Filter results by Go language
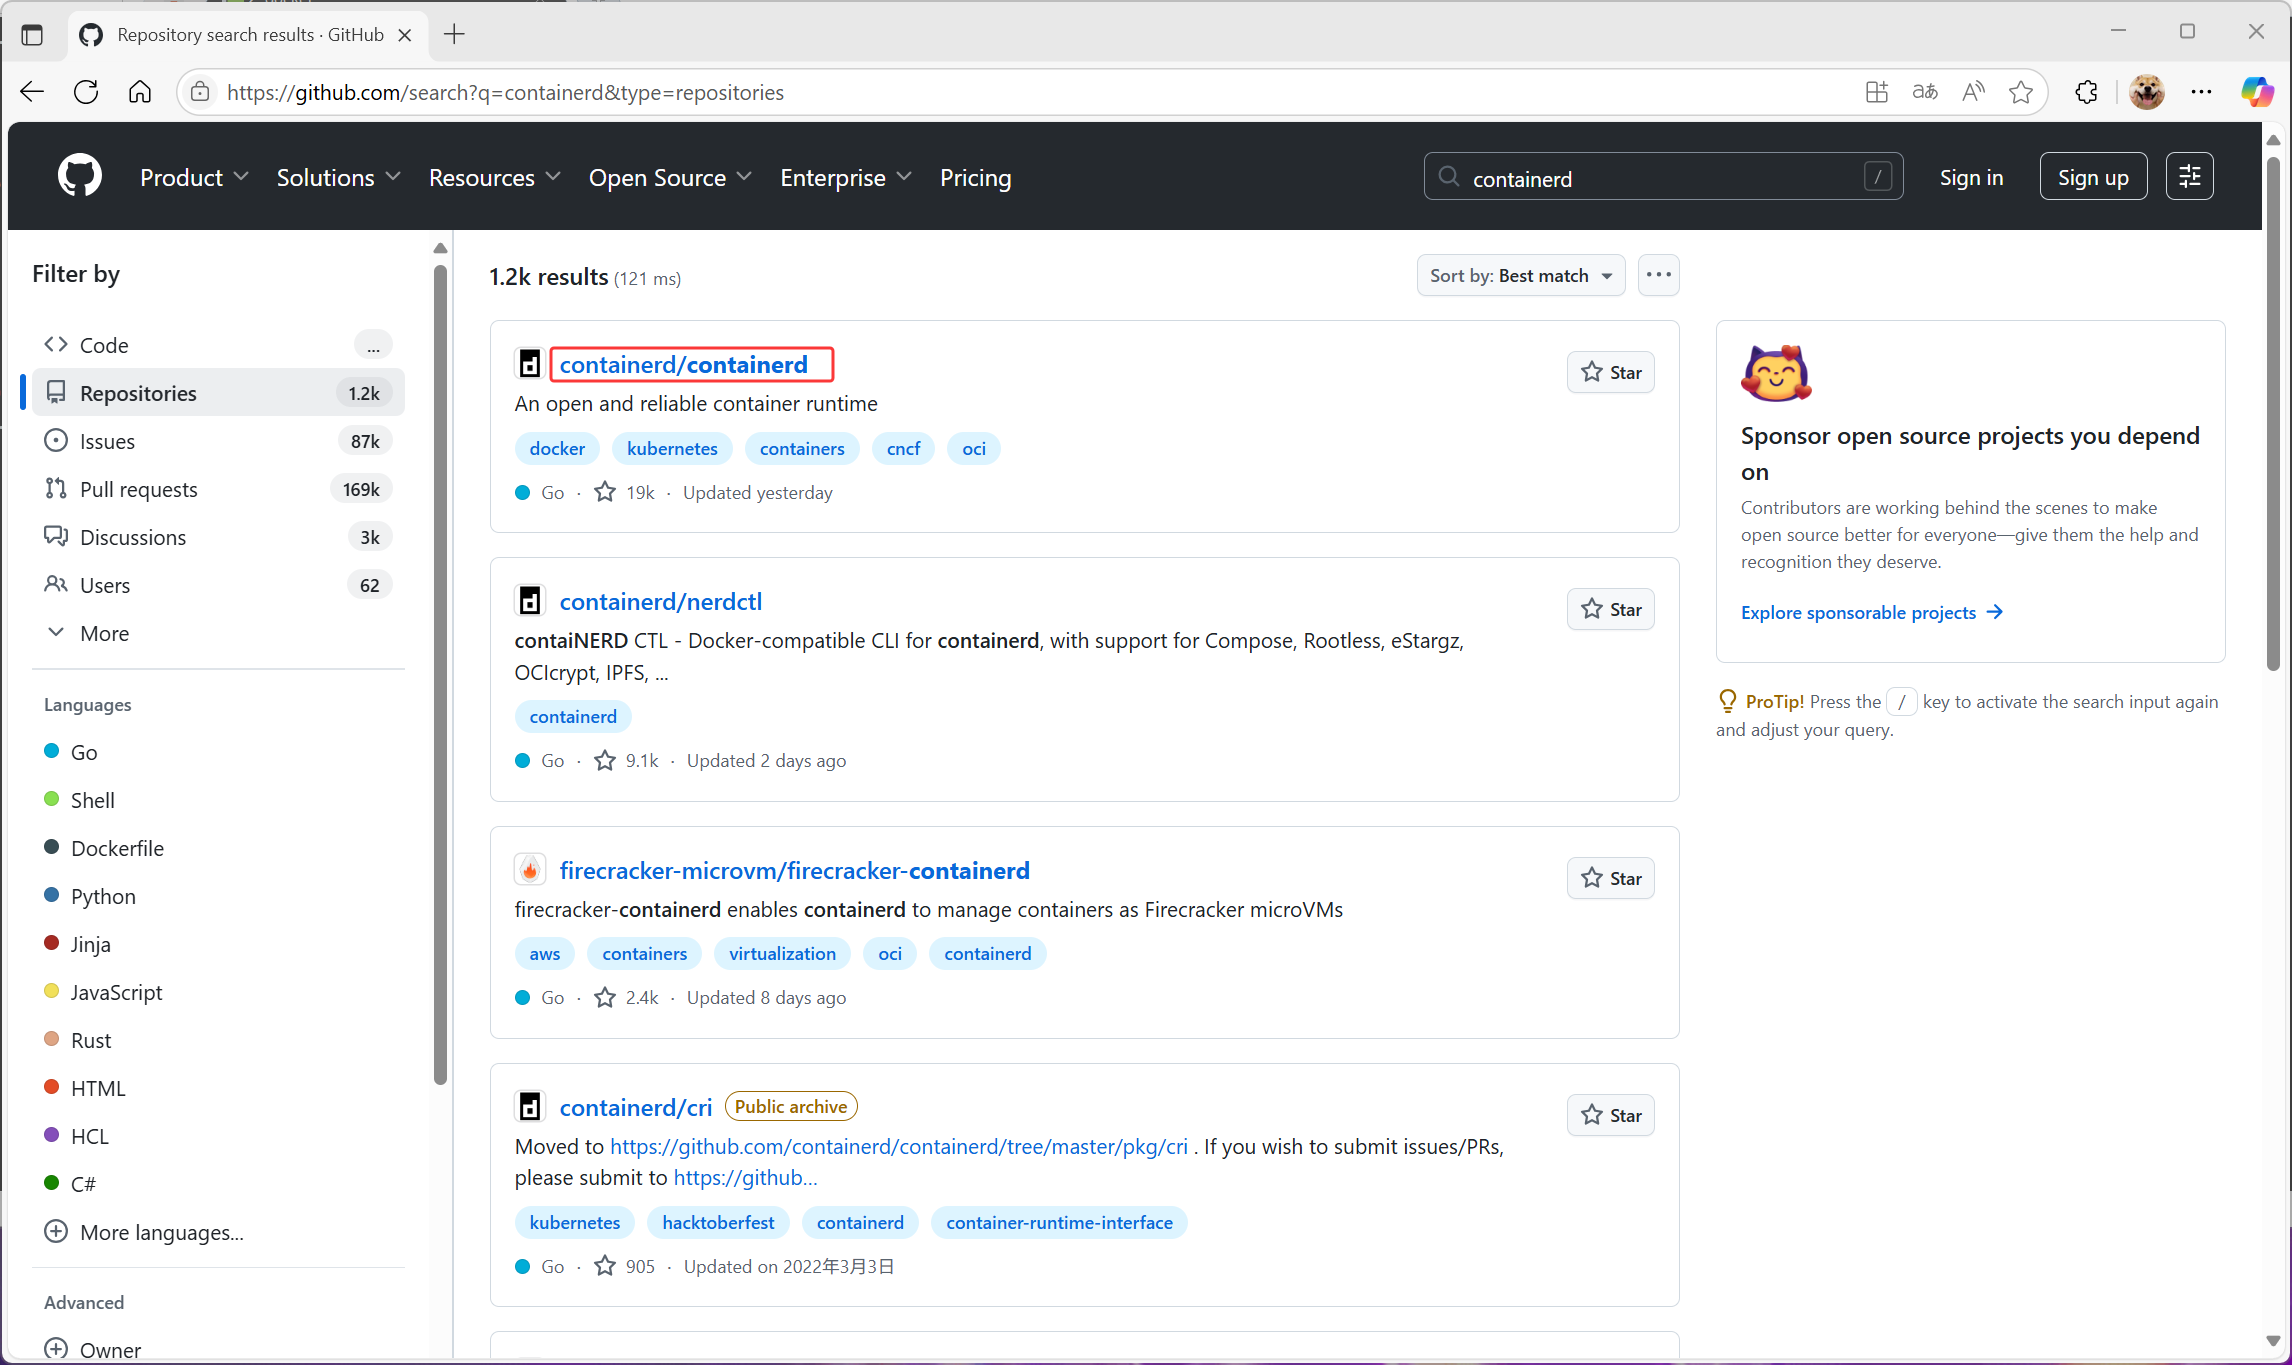The height and width of the screenshot is (1365, 2292). [84, 752]
